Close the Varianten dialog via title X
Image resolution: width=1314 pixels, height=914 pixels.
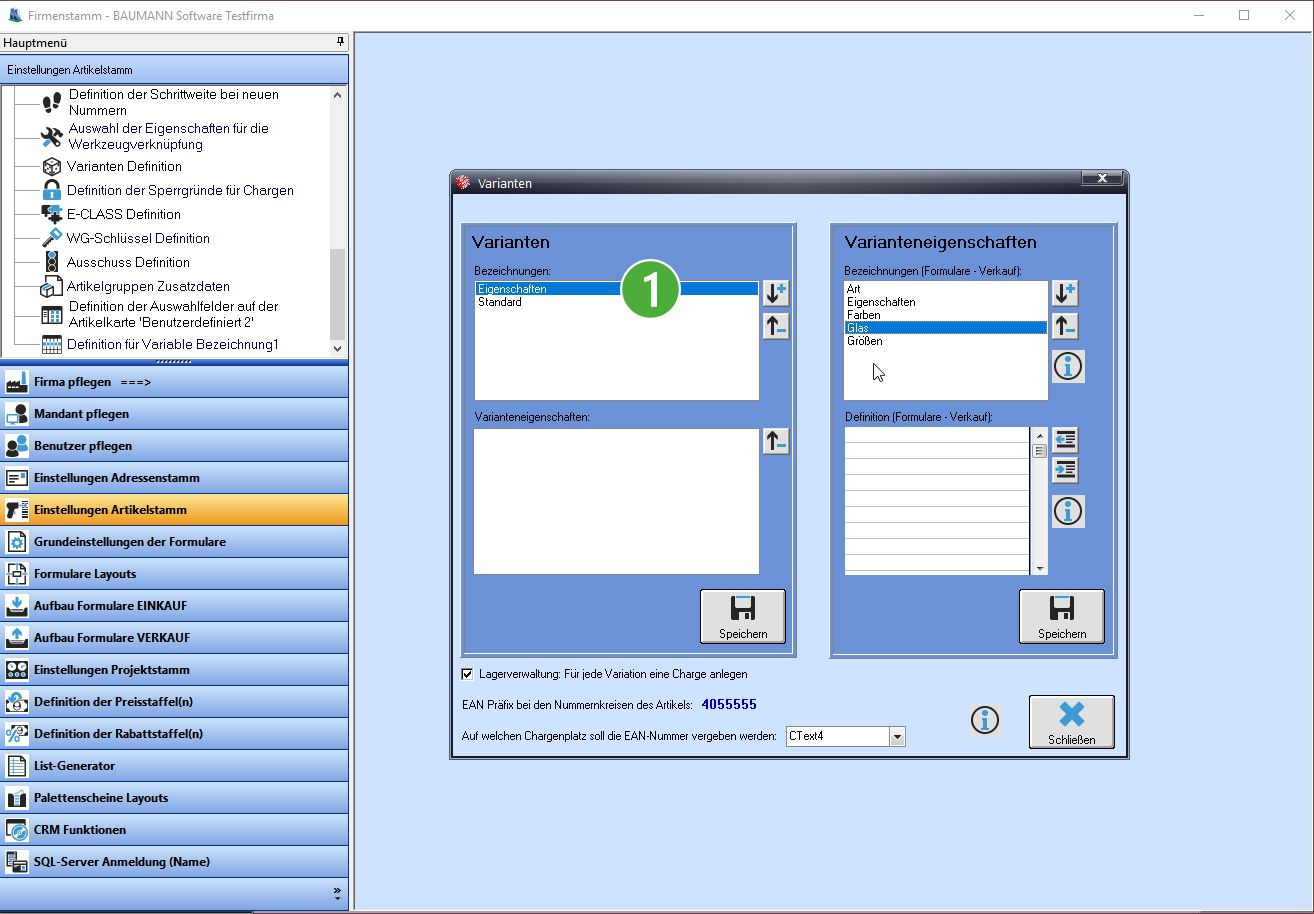point(1102,179)
